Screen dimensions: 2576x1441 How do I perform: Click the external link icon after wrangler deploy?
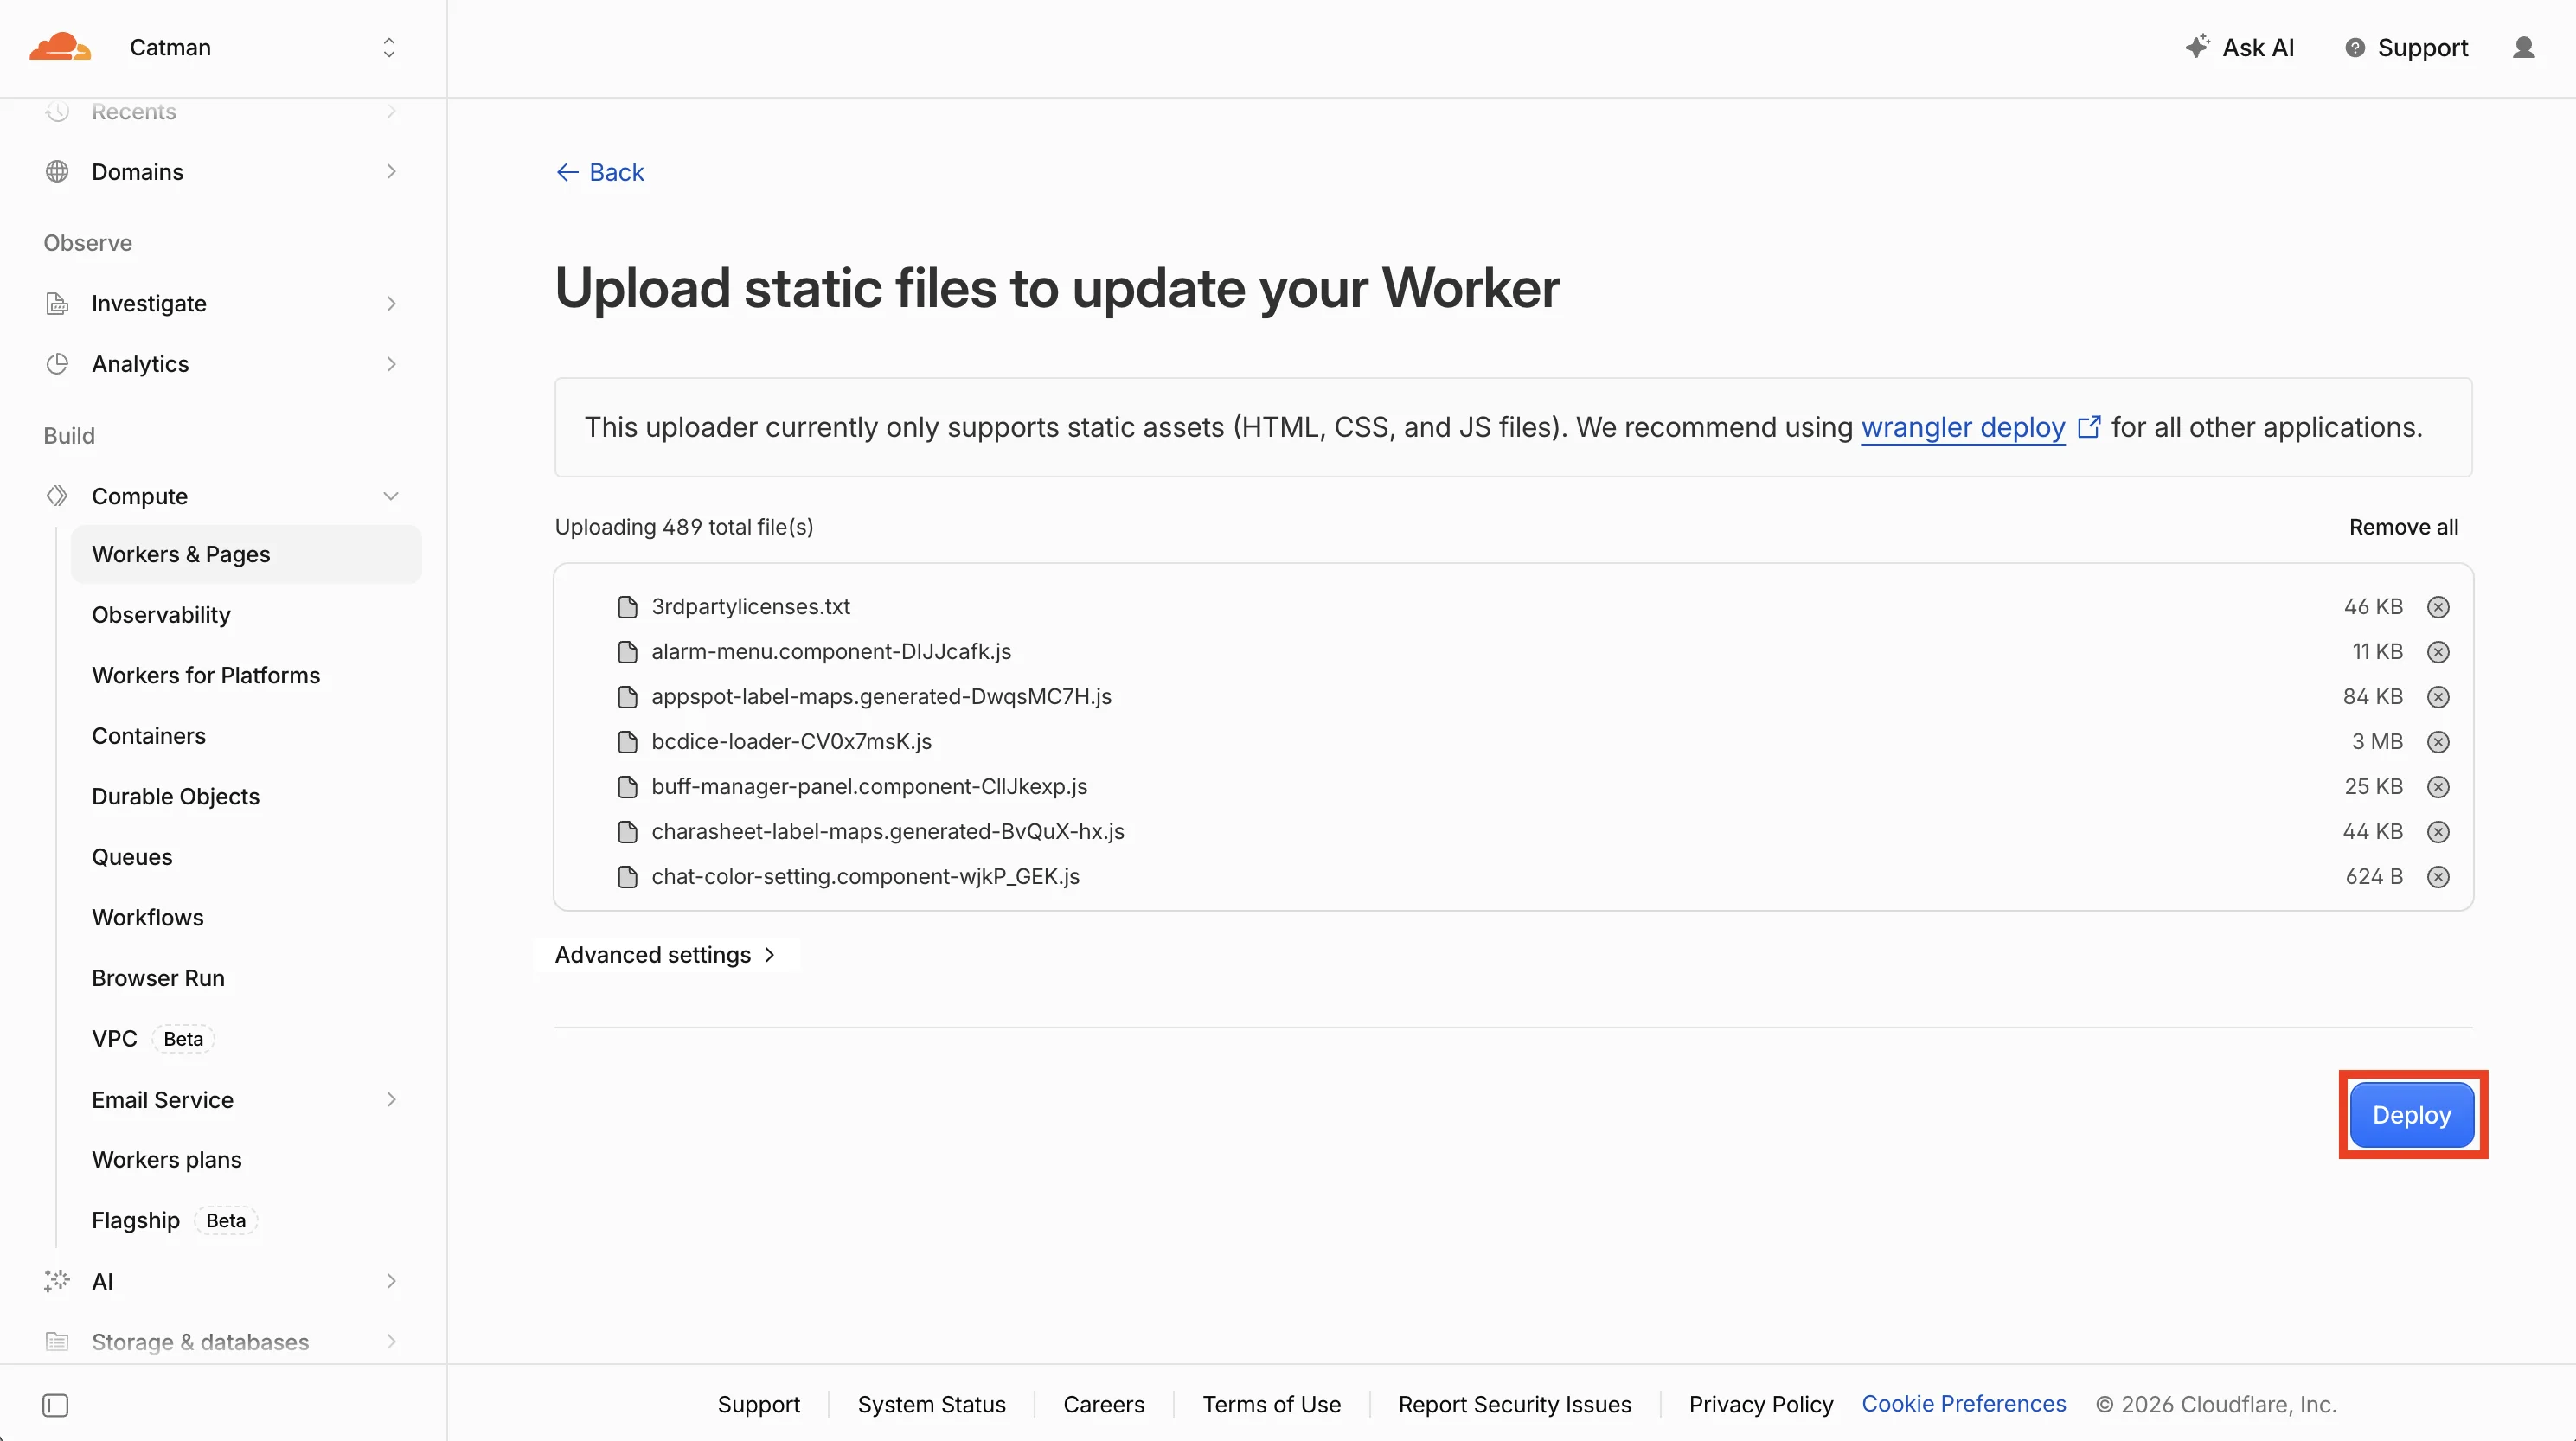pyautogui.click(x=2089, y=427)
